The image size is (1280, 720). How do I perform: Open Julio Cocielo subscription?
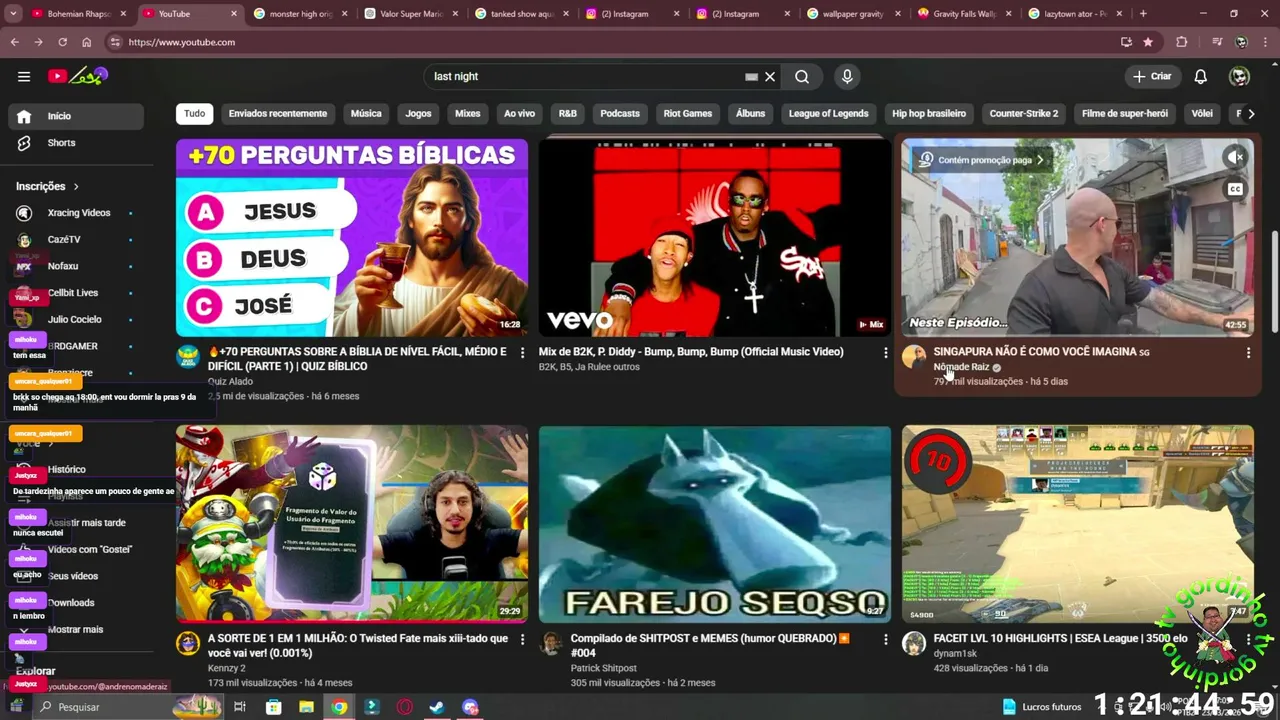75,320
